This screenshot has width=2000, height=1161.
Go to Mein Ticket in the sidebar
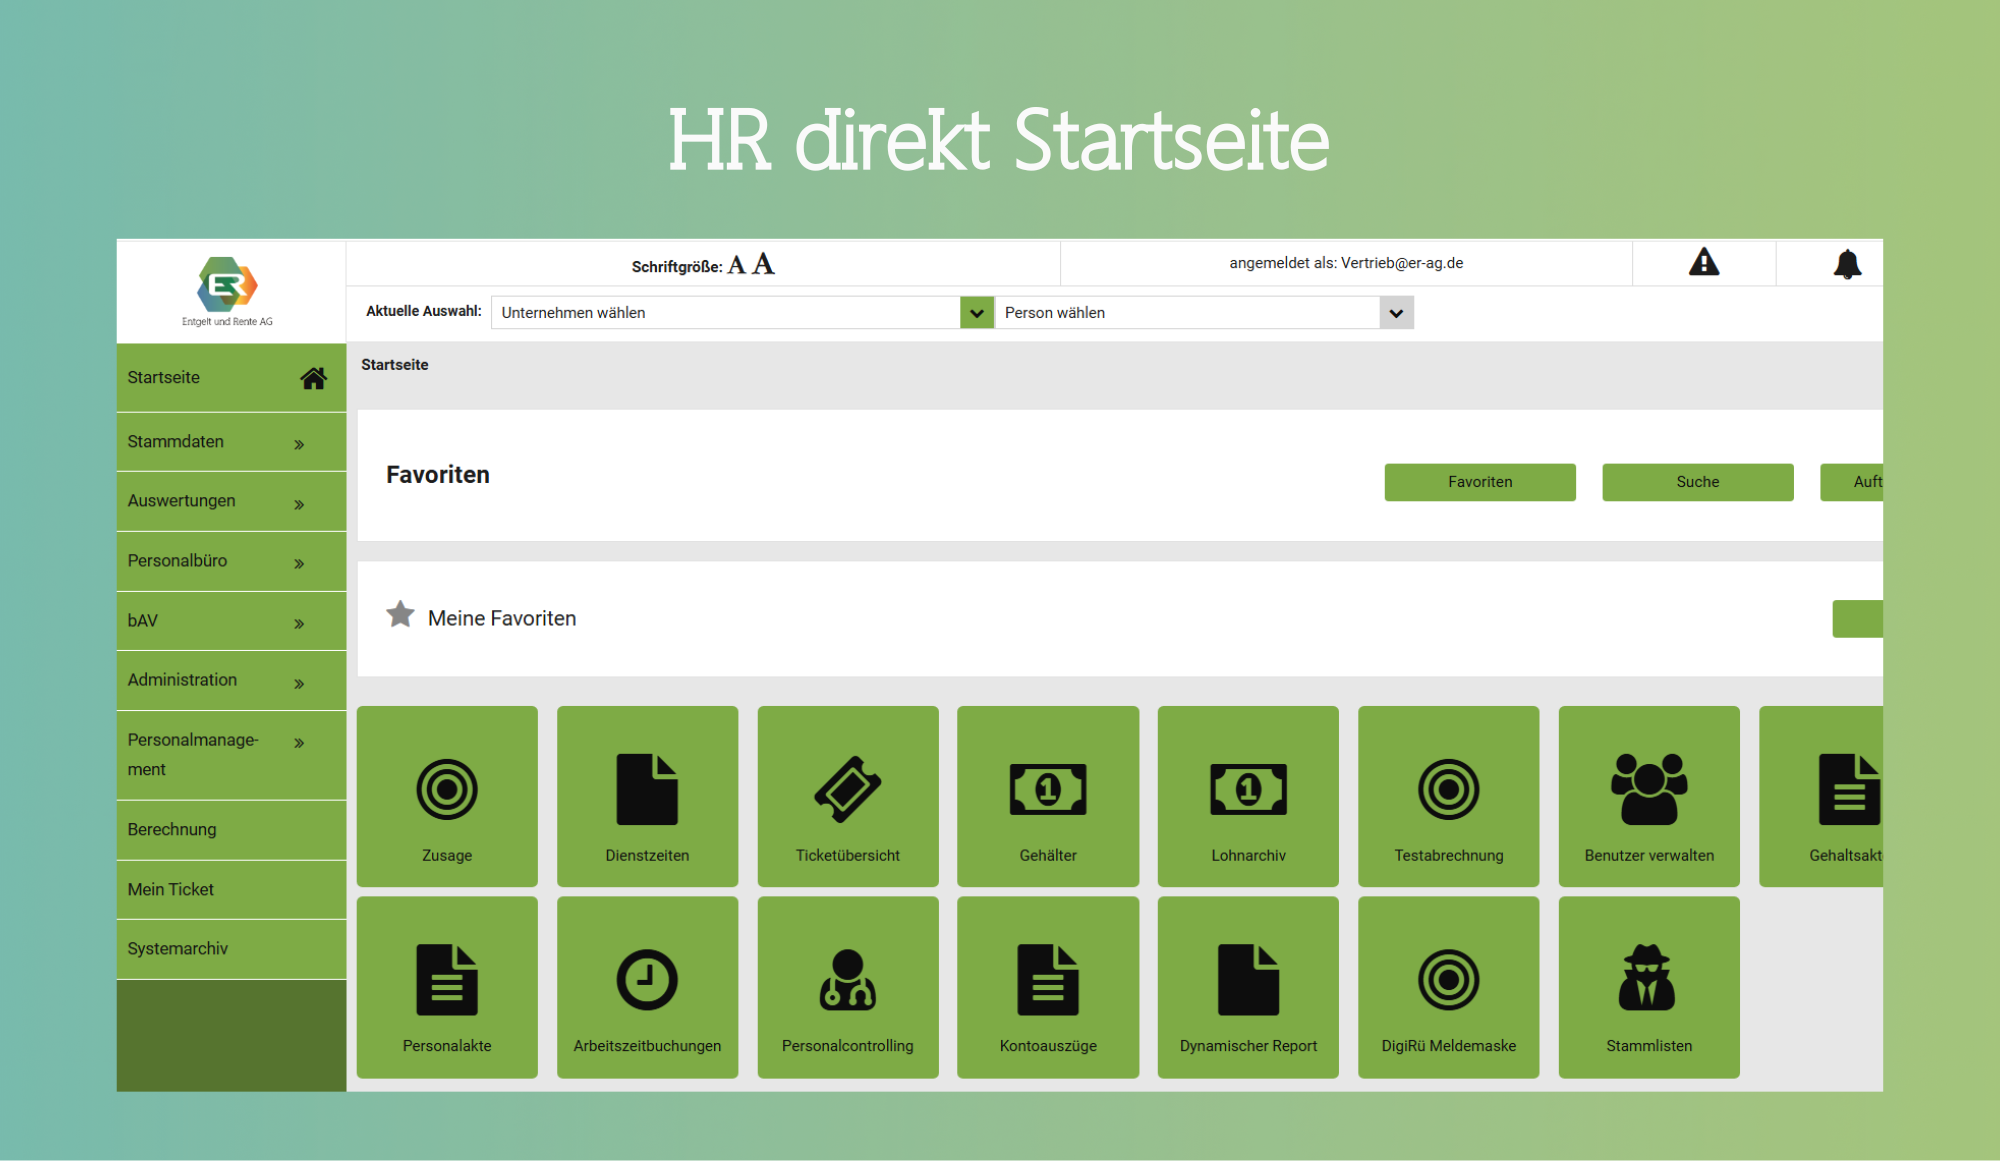(231, 889)
